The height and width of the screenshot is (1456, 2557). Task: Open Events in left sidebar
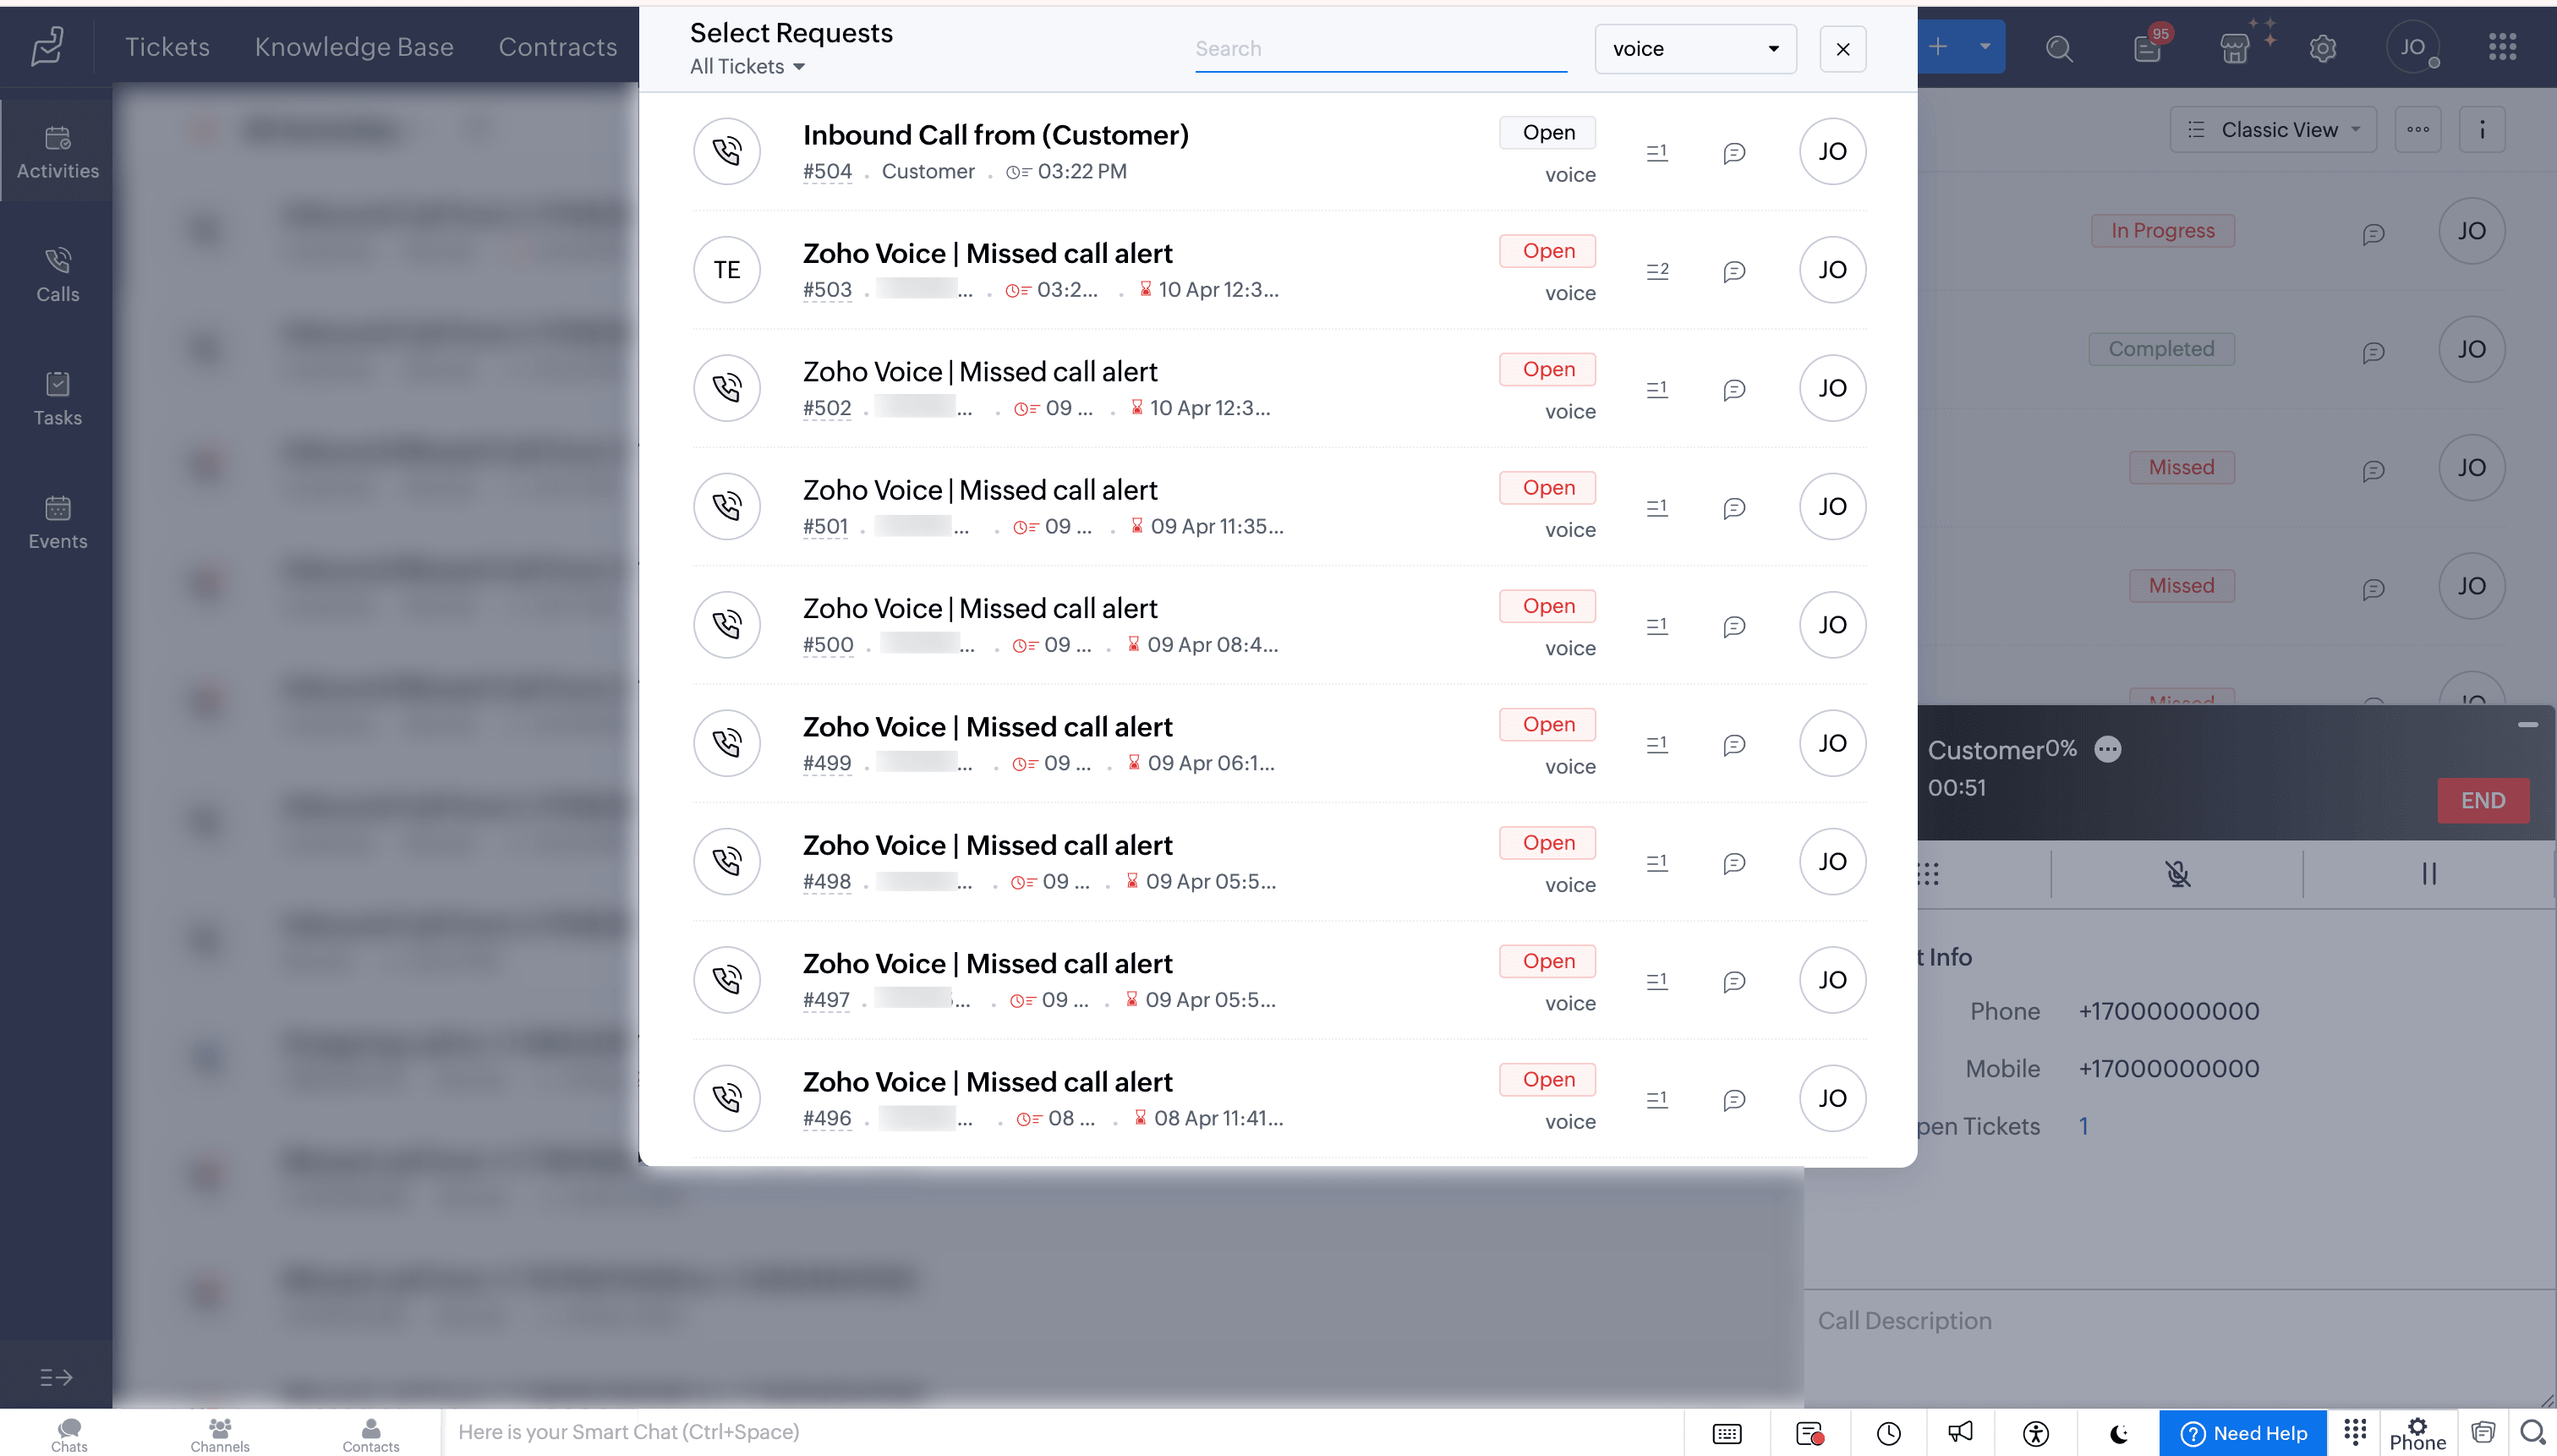point(57,521)
